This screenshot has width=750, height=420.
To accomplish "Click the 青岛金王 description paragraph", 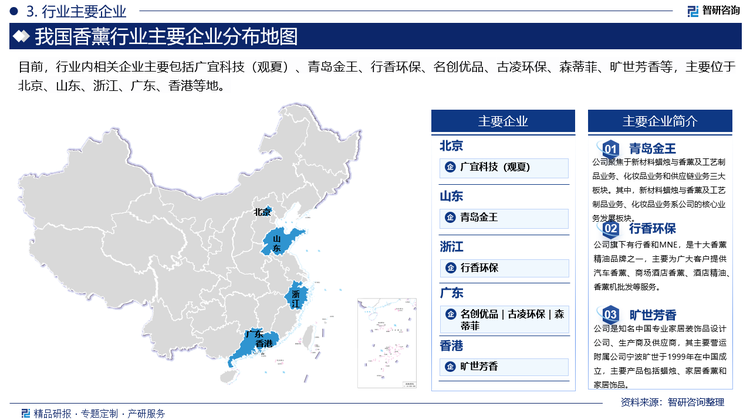I will click(x=659, y=190).
